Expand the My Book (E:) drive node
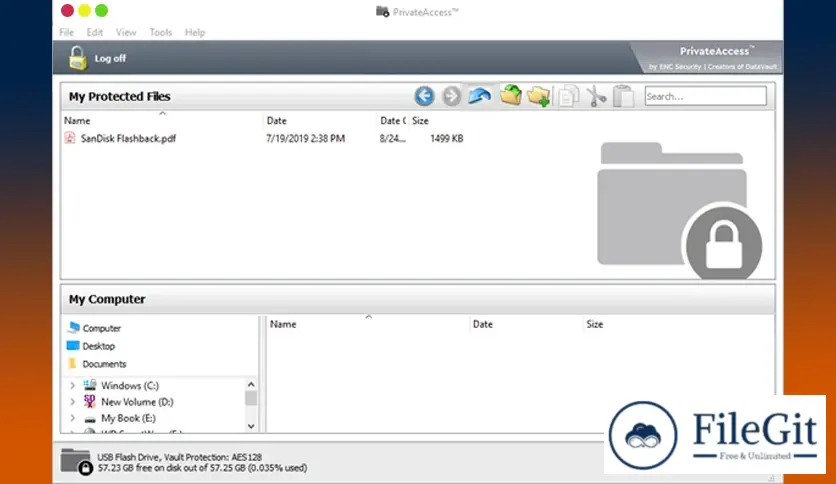Image resolution: width=836 pixels, height=484 pixels. [x=72, y=418]
